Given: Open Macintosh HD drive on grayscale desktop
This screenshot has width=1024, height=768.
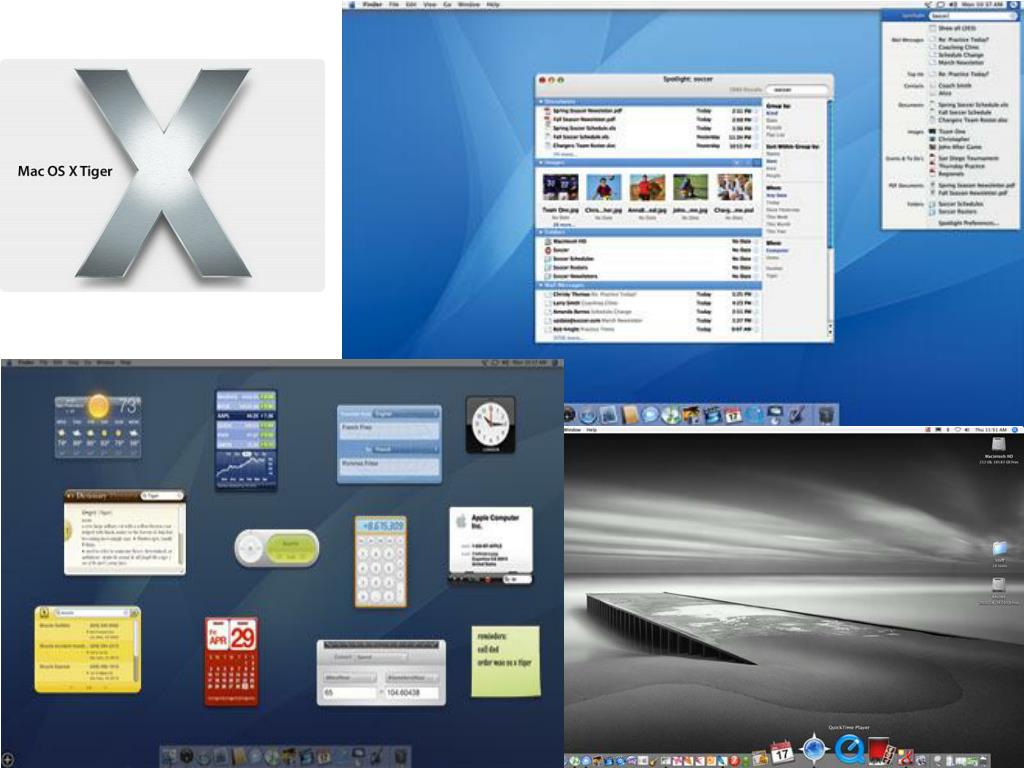Looking at the screenshot, I should 999,445.
